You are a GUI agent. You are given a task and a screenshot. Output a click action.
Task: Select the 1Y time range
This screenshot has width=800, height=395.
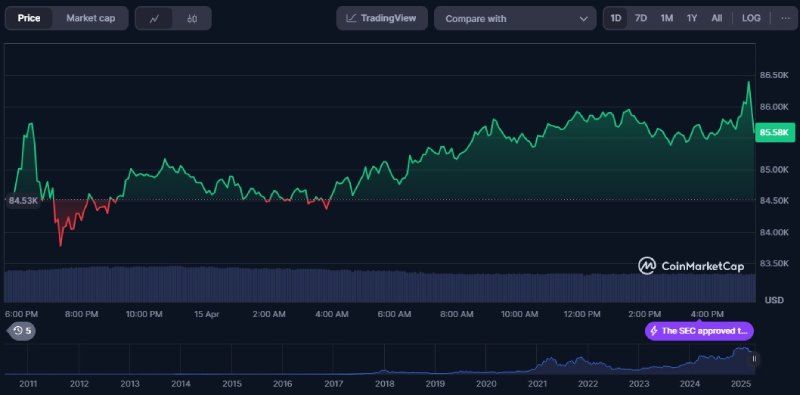[692, 18]
